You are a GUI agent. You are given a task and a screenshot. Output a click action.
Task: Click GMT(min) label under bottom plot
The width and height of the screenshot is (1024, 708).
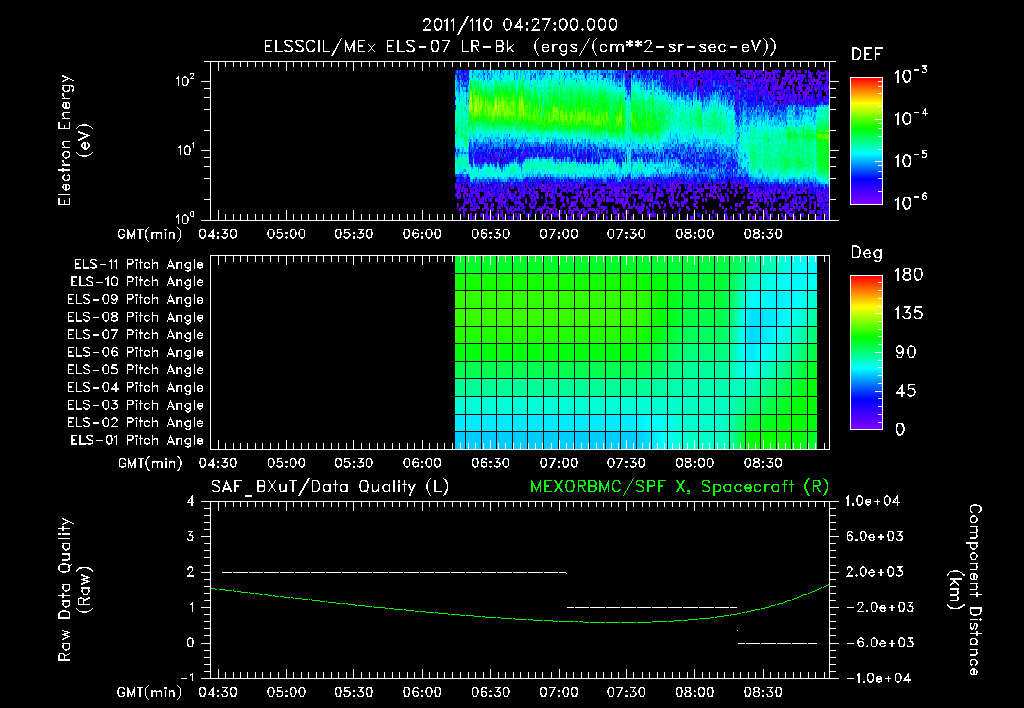[150, 692]
